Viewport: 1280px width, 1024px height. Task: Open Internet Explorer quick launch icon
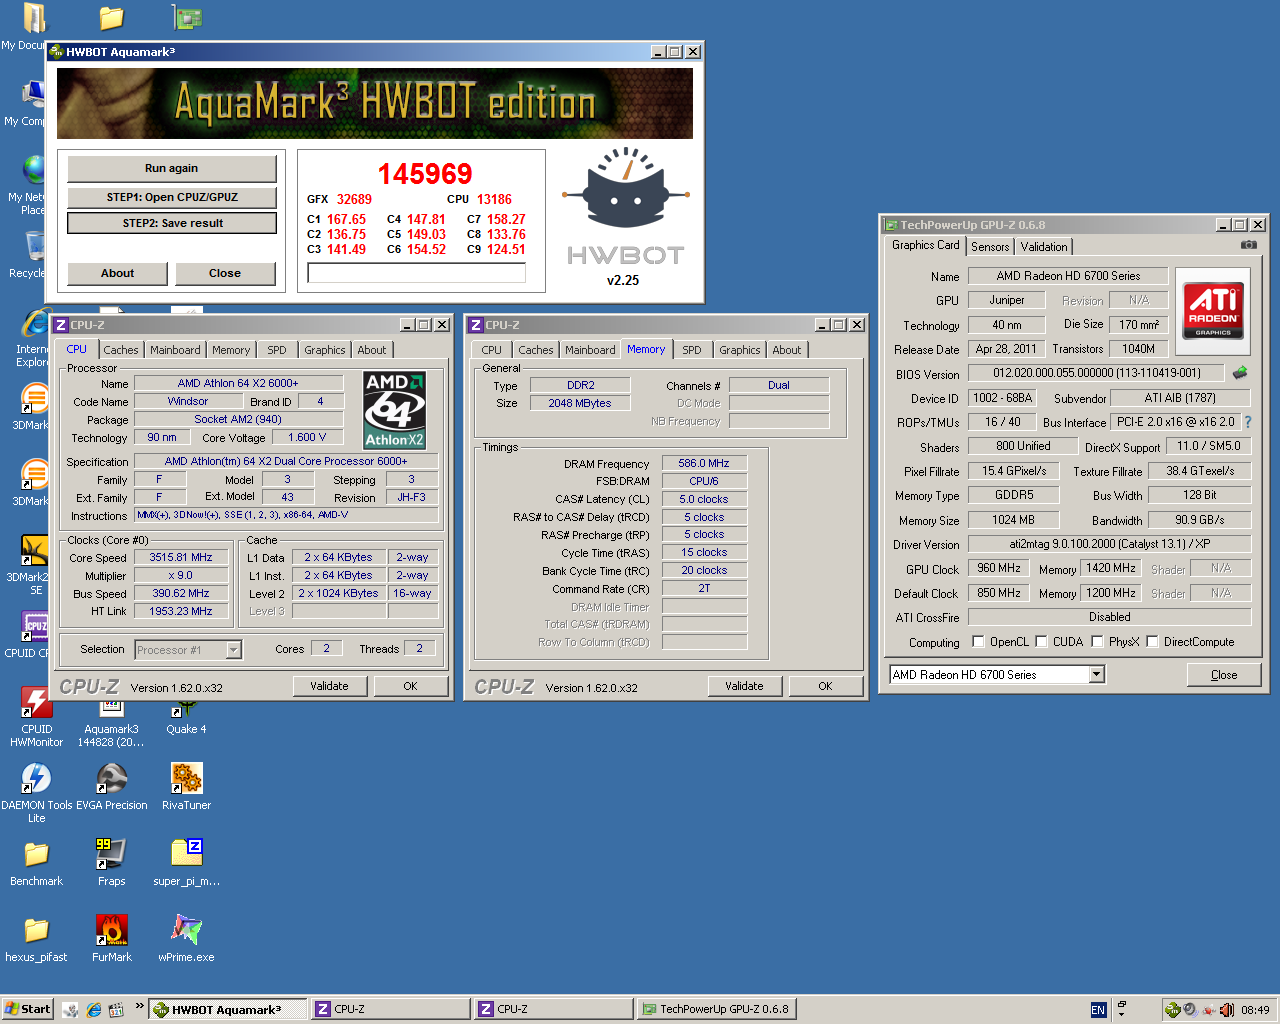[94, 1009]
